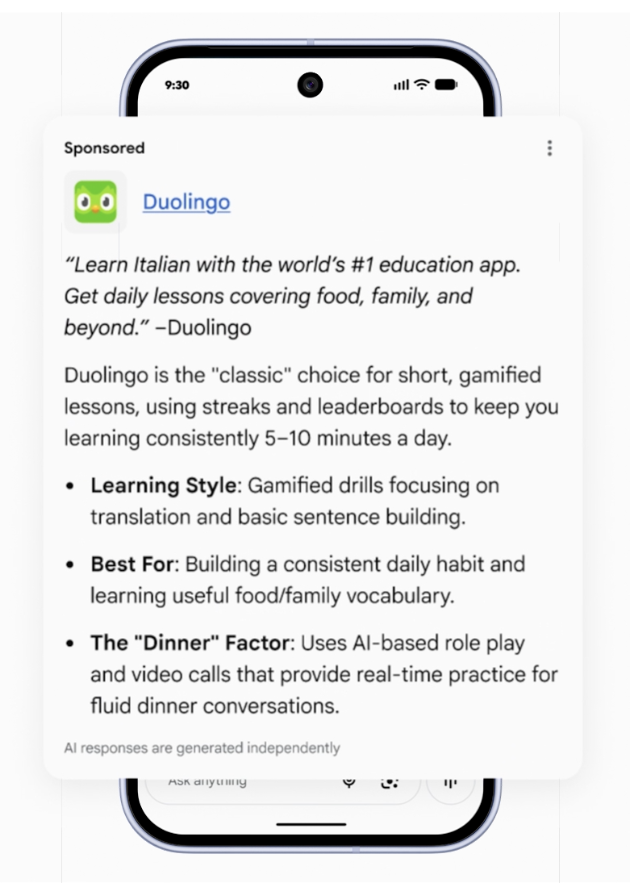Click the "Learning Style" bullet heading
The width and height of the screenshot is (636, 894).
pos(163,485)
